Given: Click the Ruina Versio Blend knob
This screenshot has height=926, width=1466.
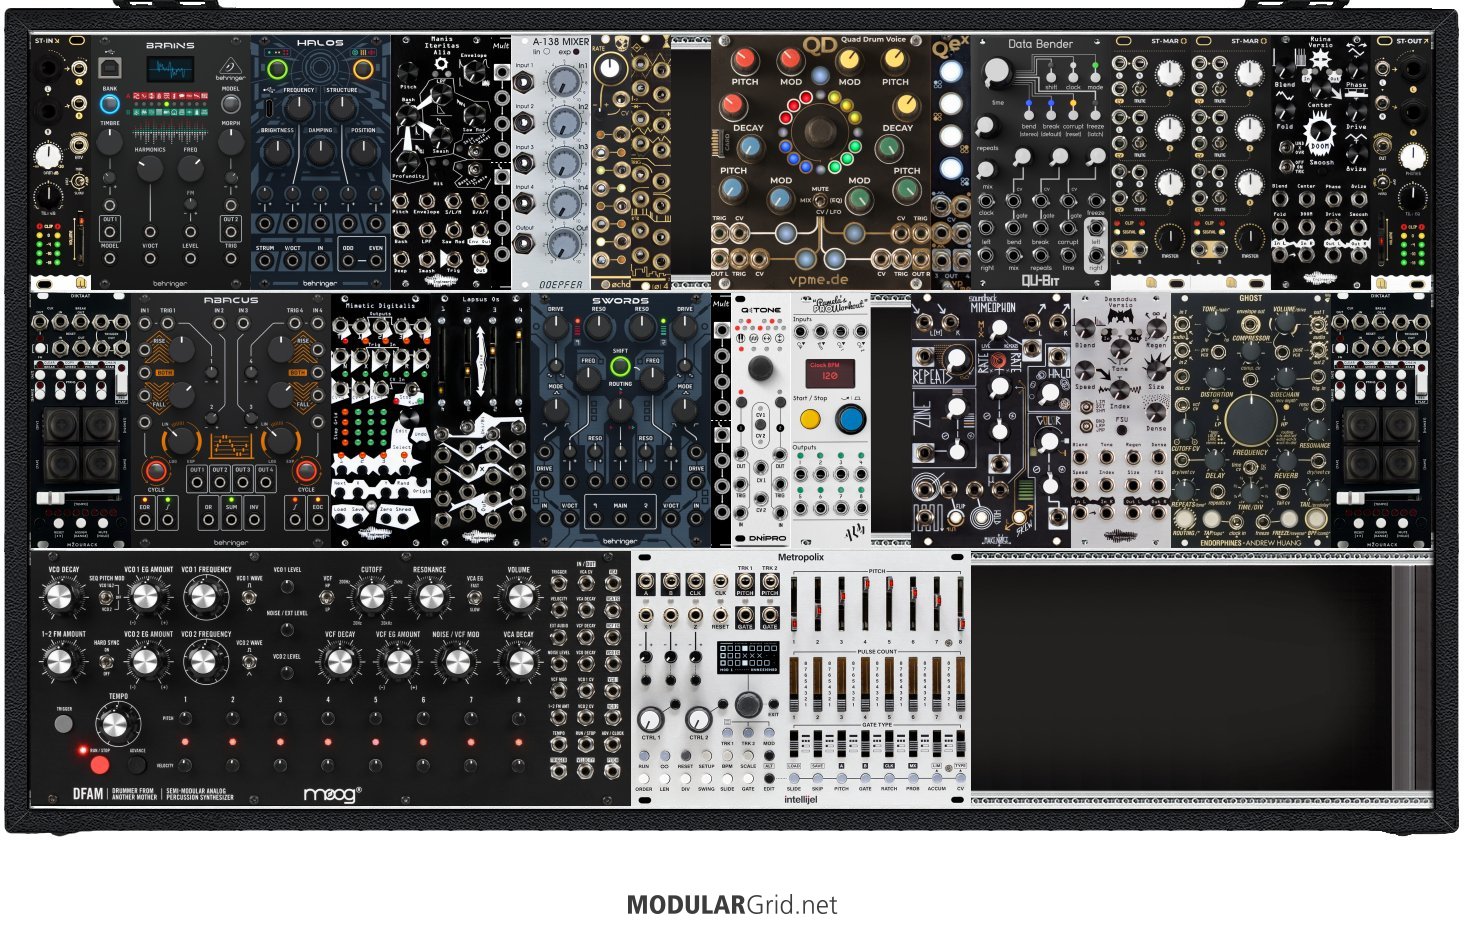Looking at the screenshot, I should (1285, 66).
